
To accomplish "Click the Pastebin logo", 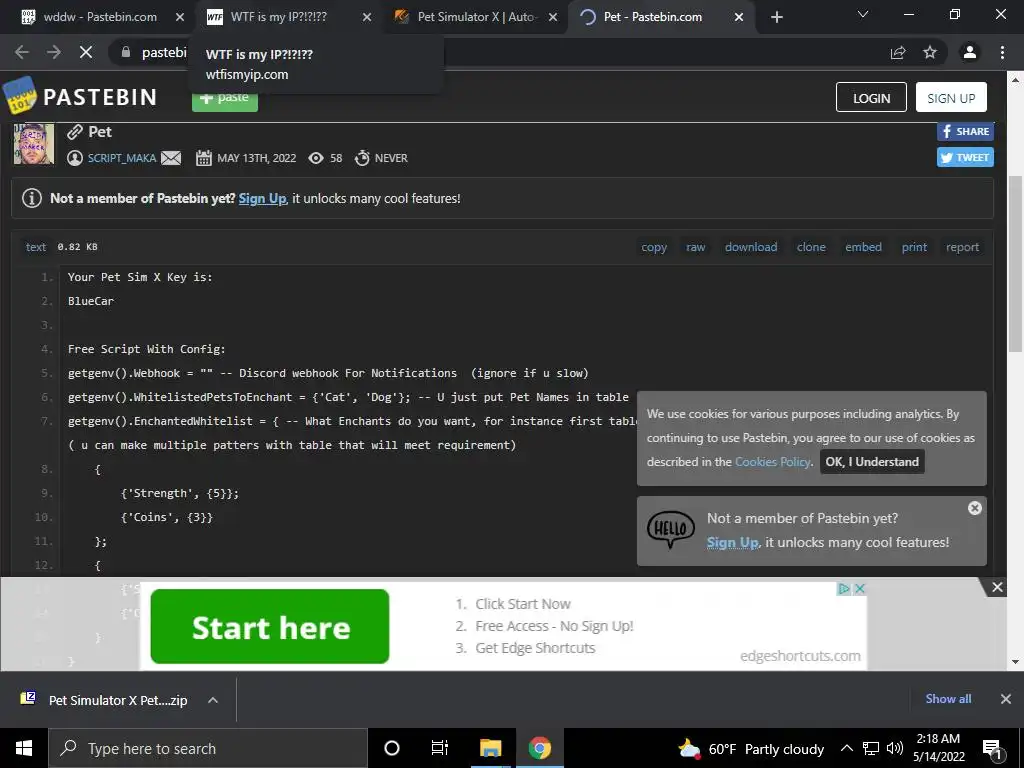I will [x=80, y=97].
